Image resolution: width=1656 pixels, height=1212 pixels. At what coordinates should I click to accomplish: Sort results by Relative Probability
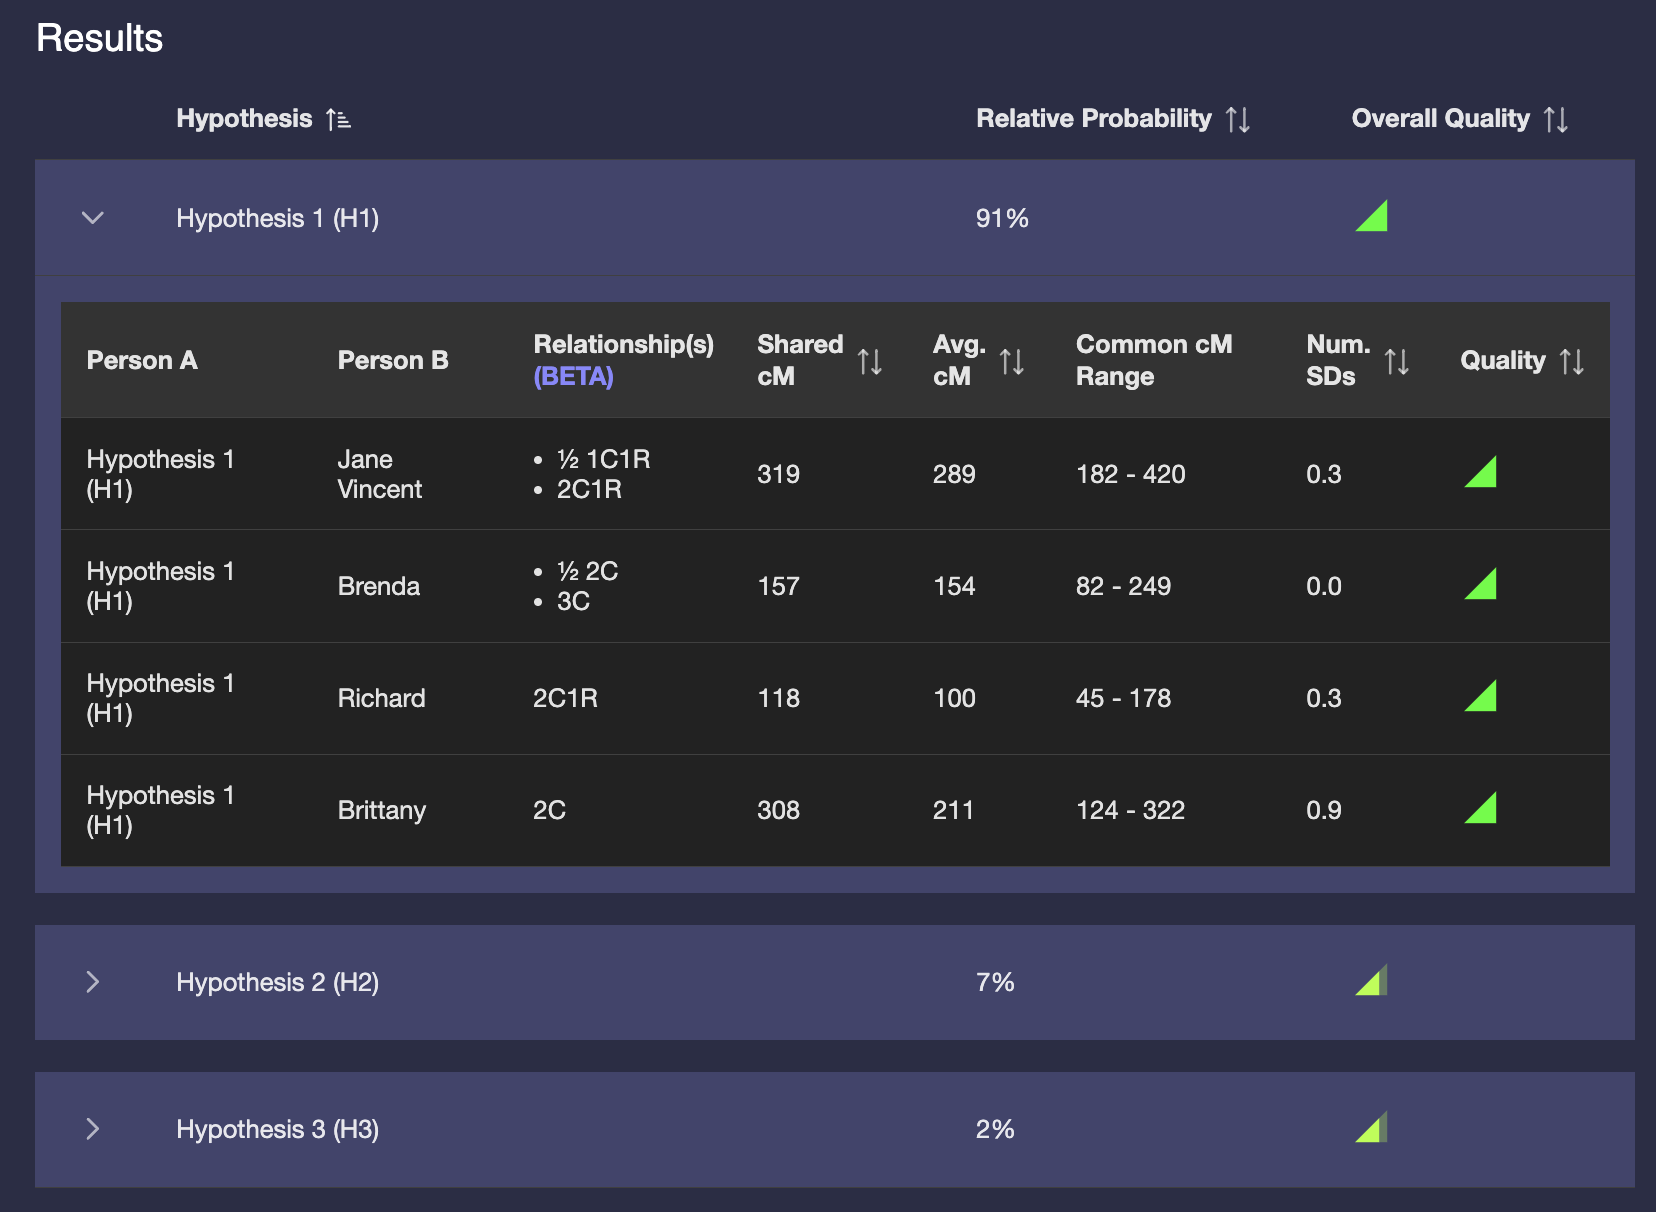click(x=1237, y=120)
